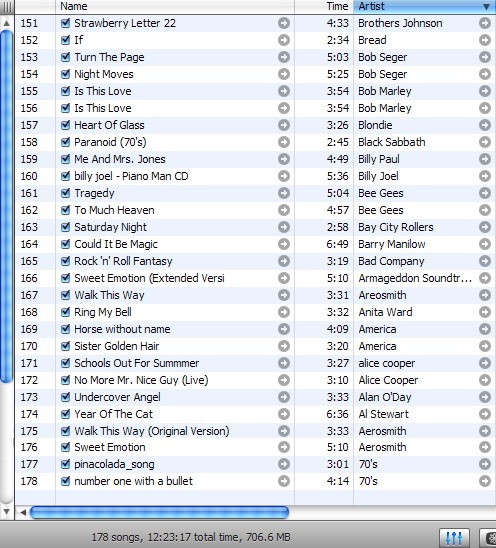496x548 pixels.
Task: Click the horizontal scrollbar thumb
Action: [x=159, y=513]
